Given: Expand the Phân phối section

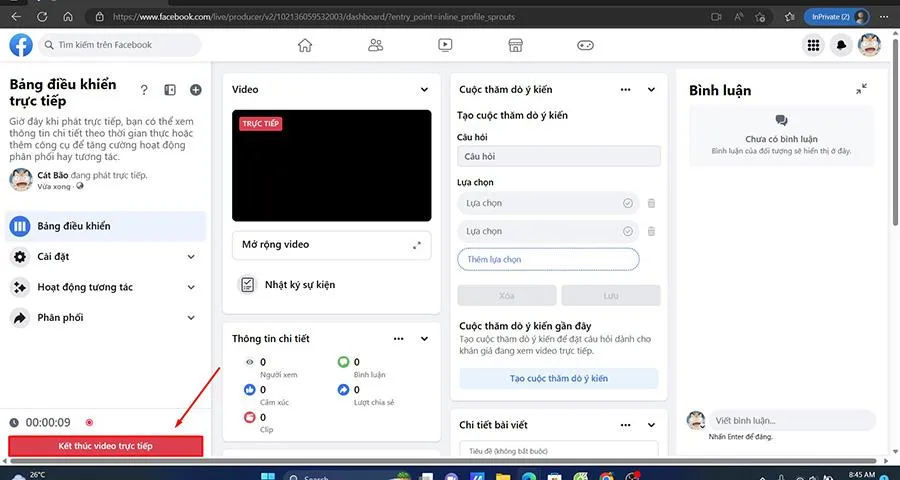Looking at the screenshot, I should 106,318.
